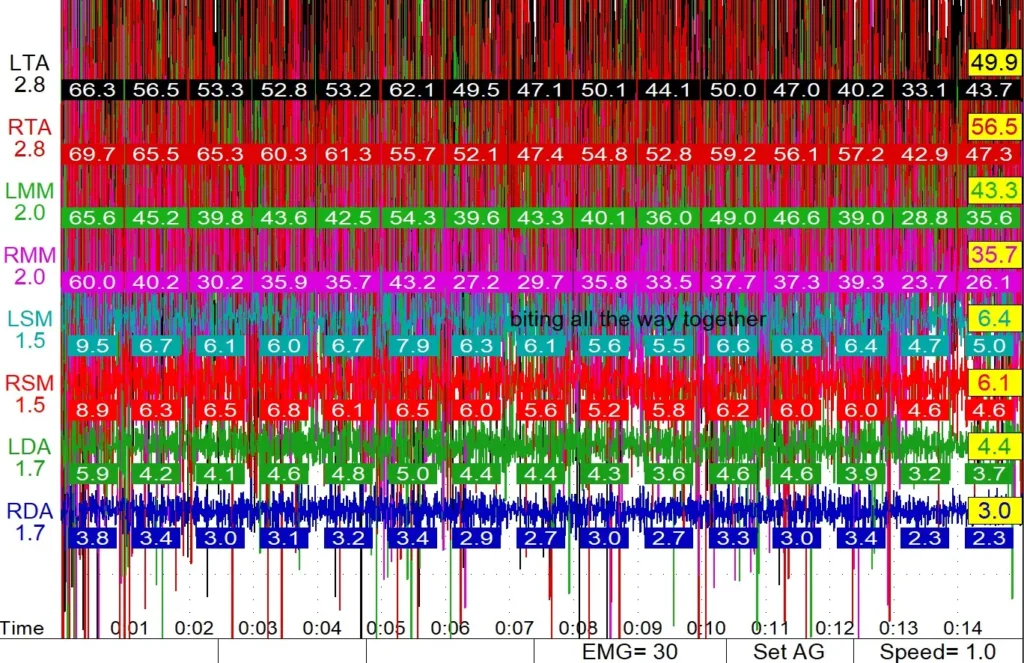Click the yellow RMM average box
This screenshot has width=1024, height=663.
993,255
